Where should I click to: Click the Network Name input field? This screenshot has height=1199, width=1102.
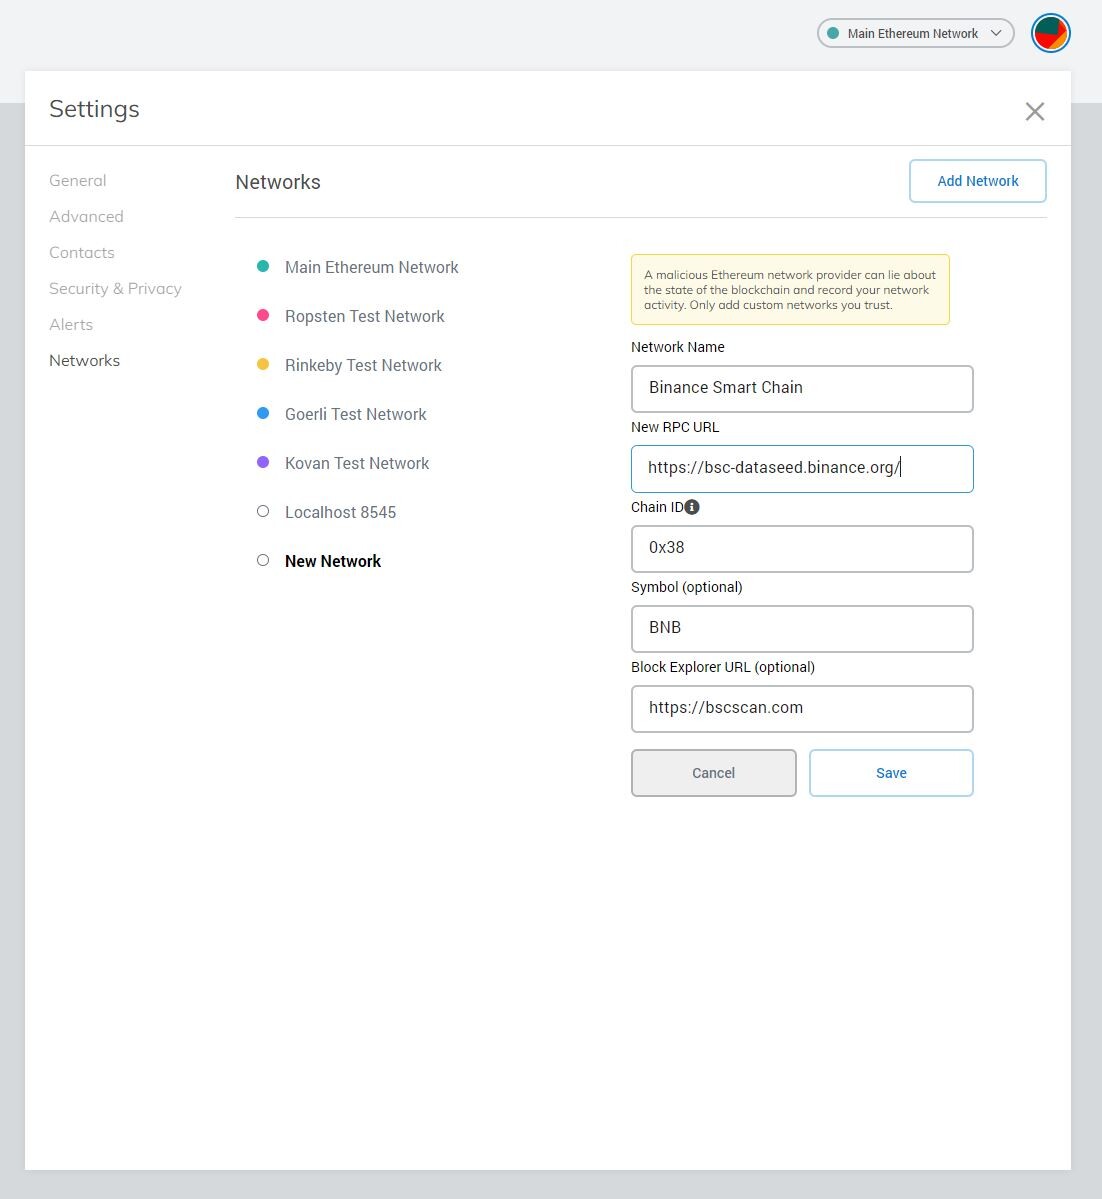[x=802, y=388]
